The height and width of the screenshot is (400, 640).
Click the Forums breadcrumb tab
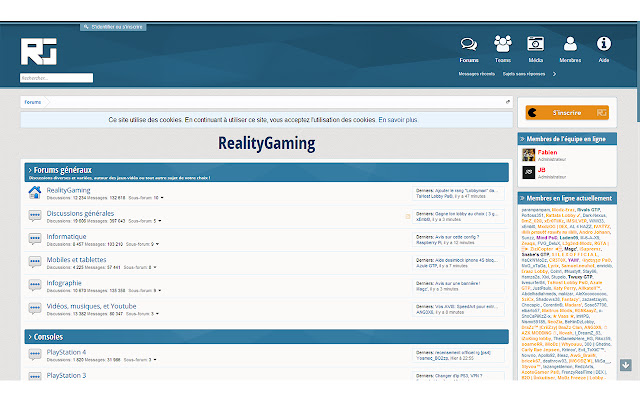(33, 102)
